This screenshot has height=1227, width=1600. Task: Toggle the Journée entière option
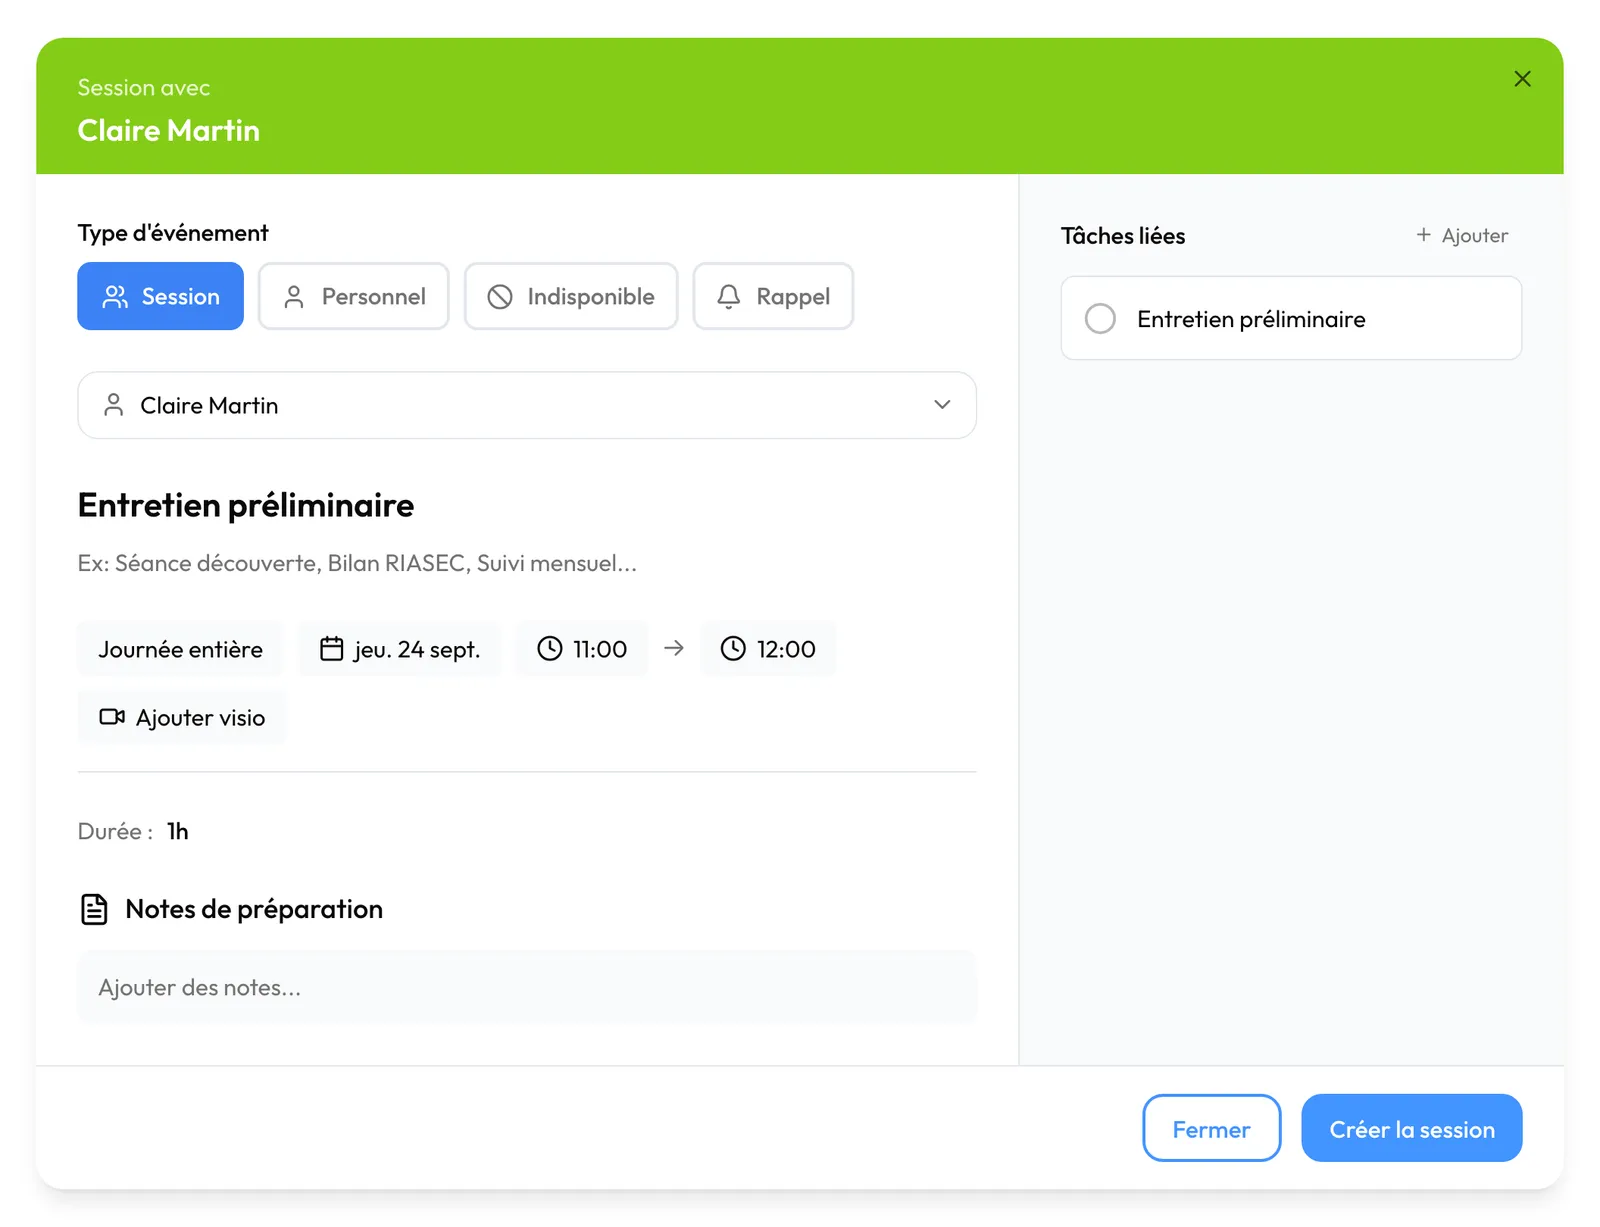point(180,649)
